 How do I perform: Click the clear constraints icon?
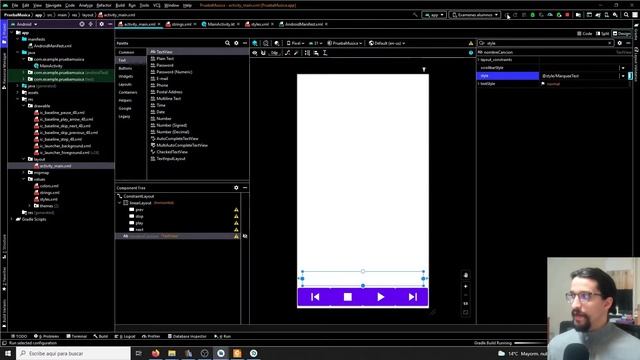(287, 53)
